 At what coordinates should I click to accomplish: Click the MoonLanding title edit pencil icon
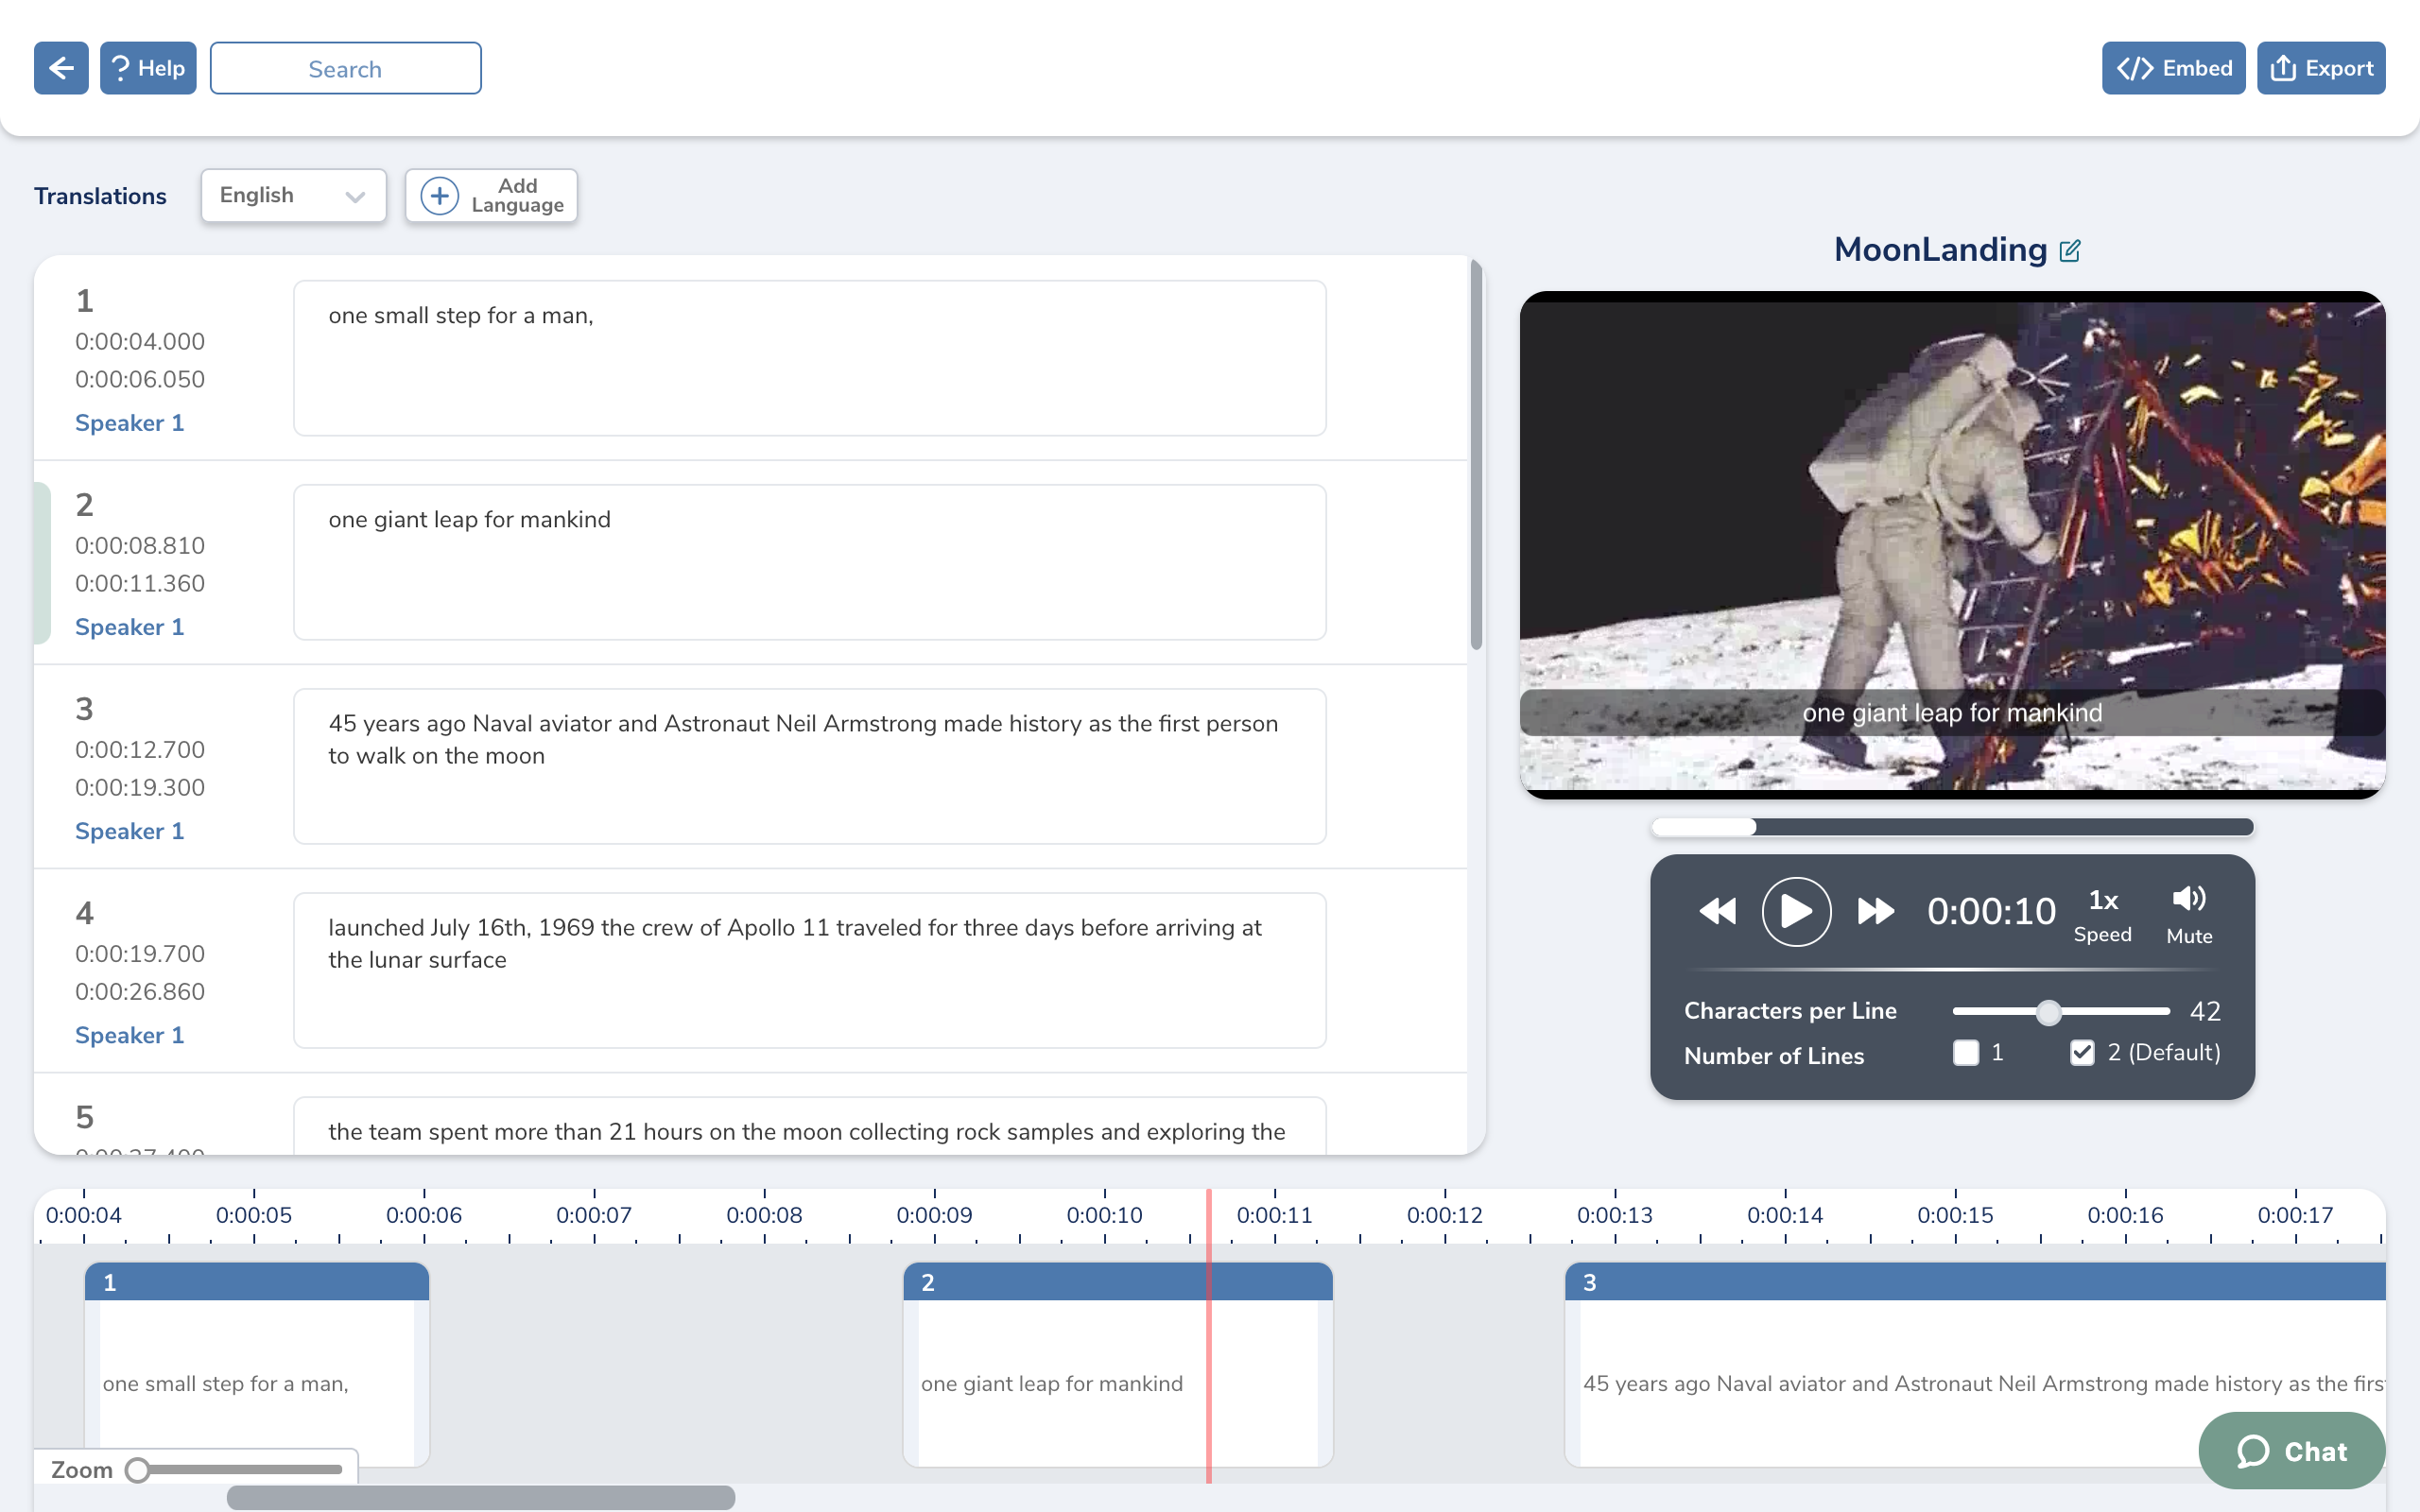pos(2070,250)
